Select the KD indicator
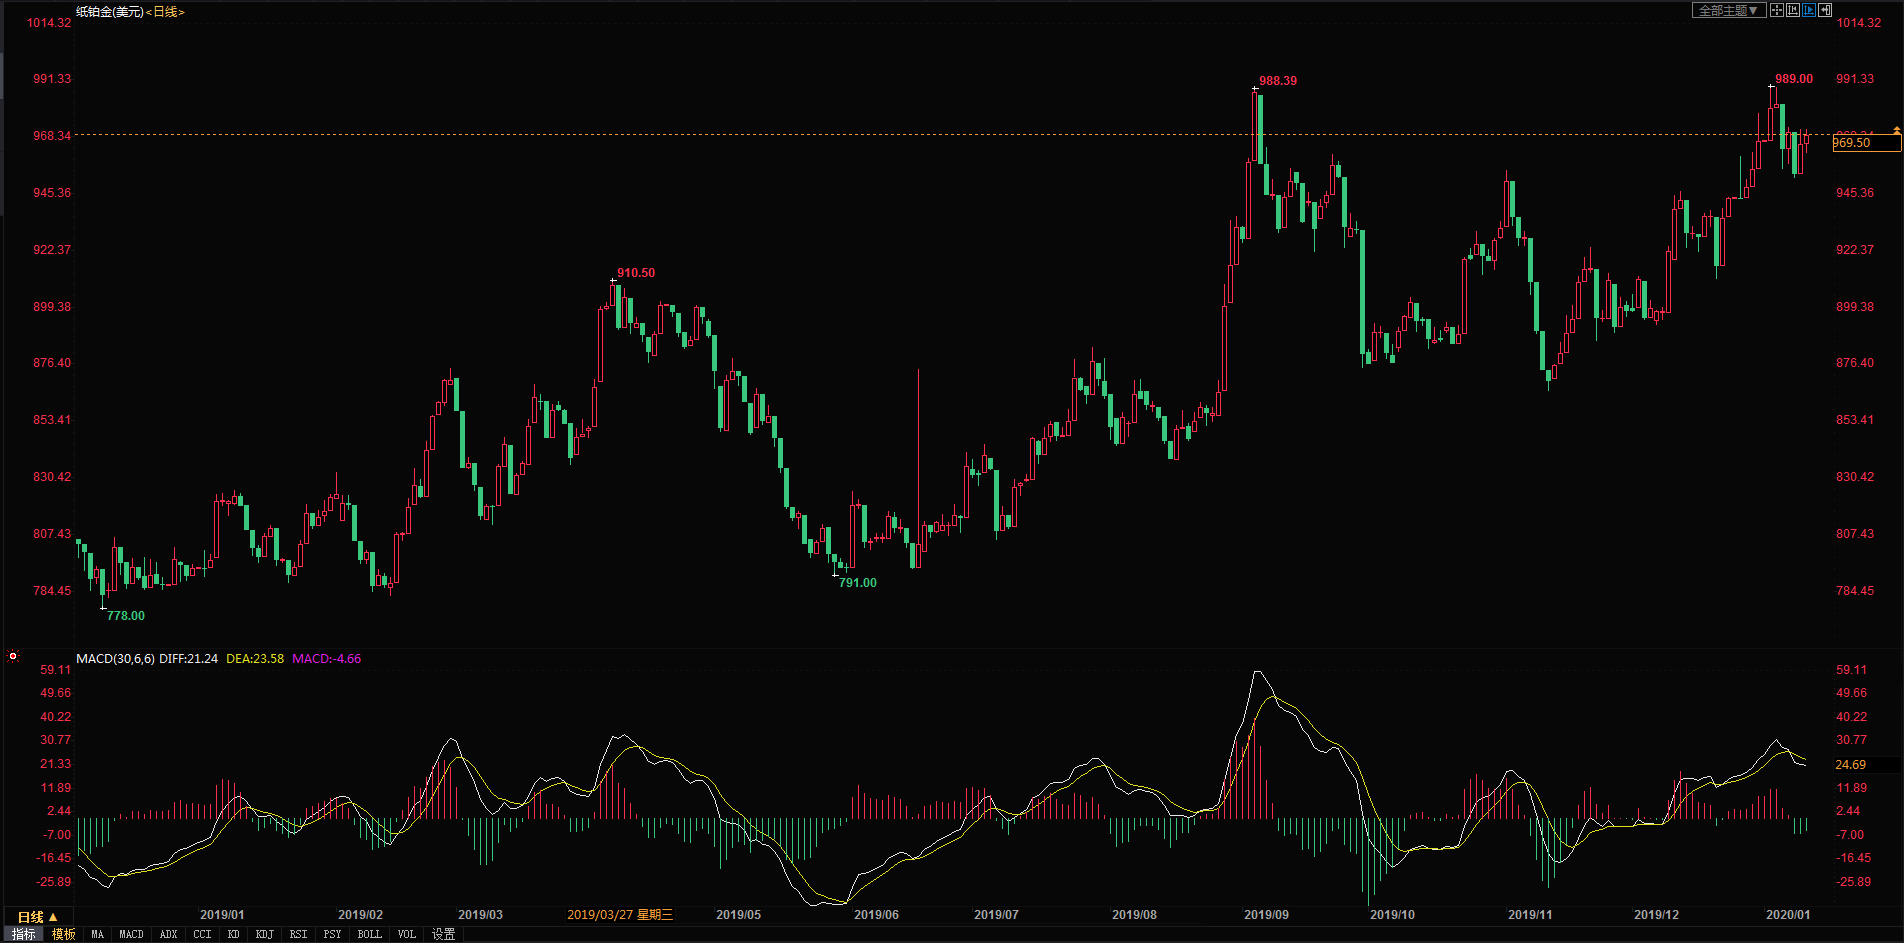 233,934
